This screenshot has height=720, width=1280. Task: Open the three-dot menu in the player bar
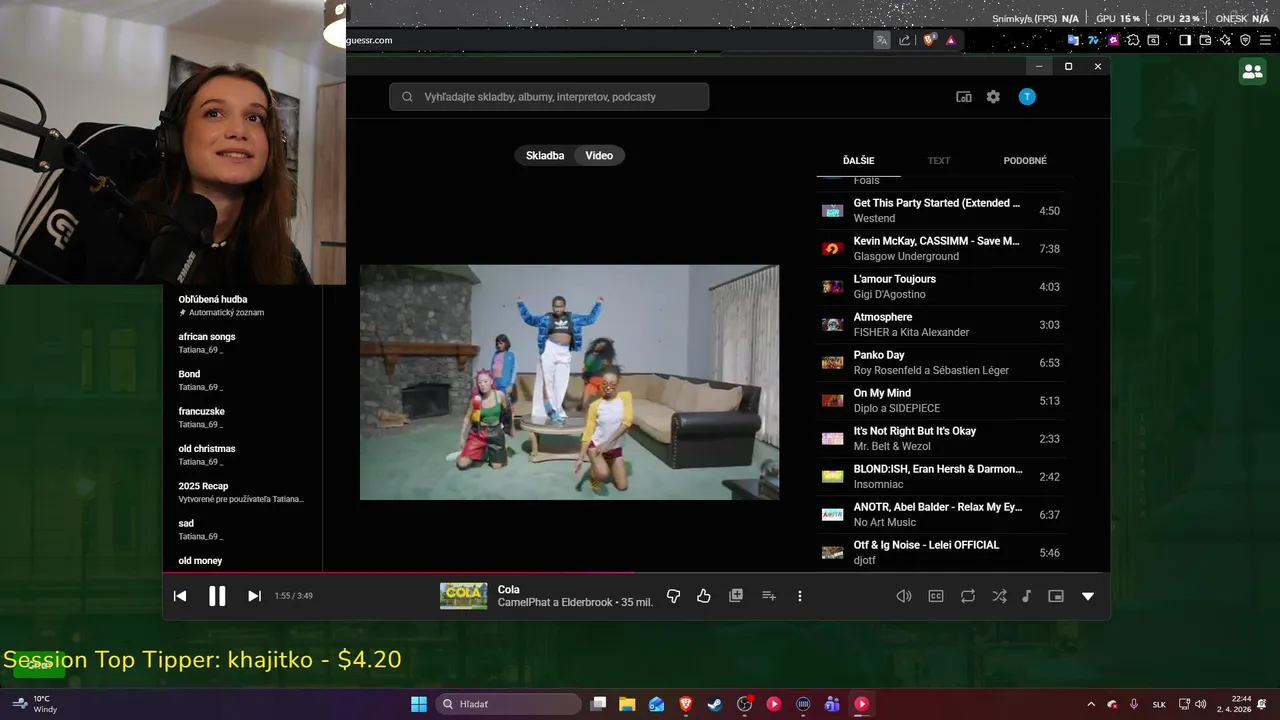pyautogui.click(x=800, y=596)
